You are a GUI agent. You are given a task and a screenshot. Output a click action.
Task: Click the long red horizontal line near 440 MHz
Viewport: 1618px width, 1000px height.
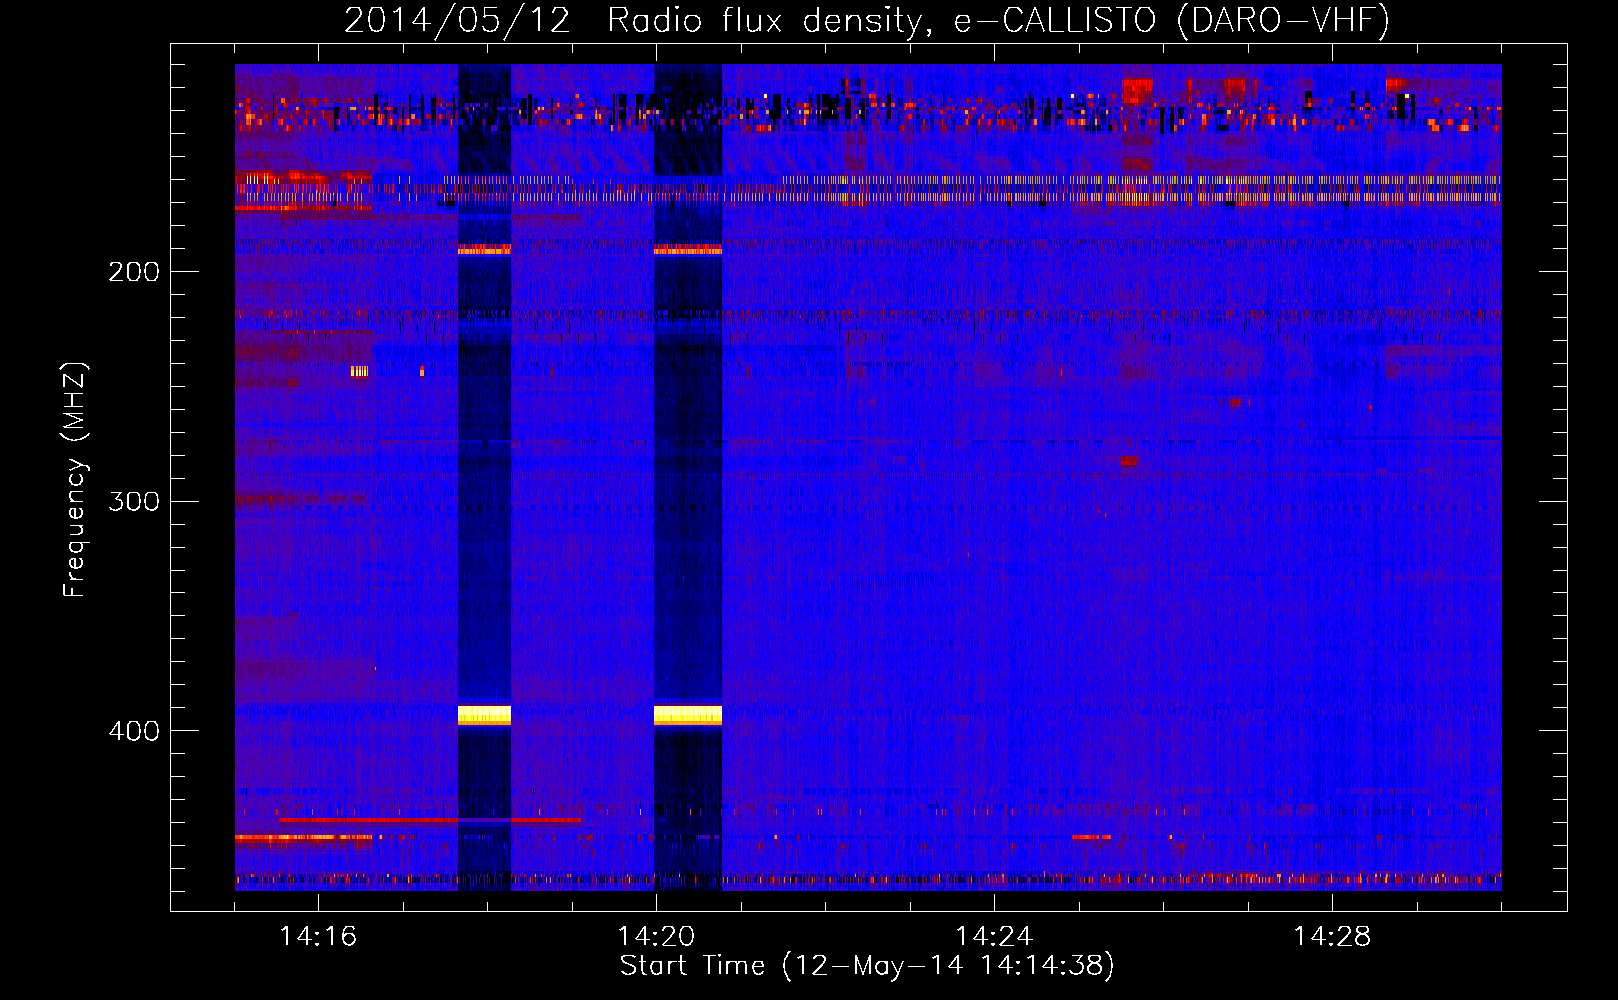[430, 820]
